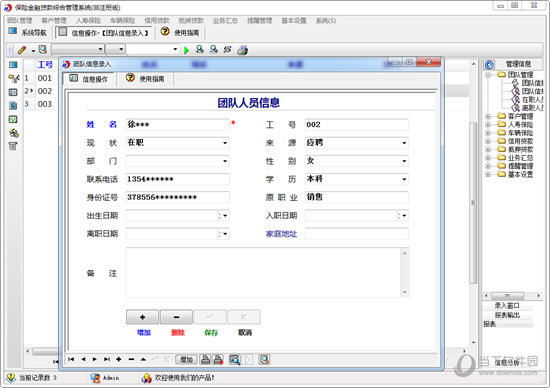The height and width of the screenshot is (388, 550).
Task: Click the 姓名 input field
Action: click(177, 125)
